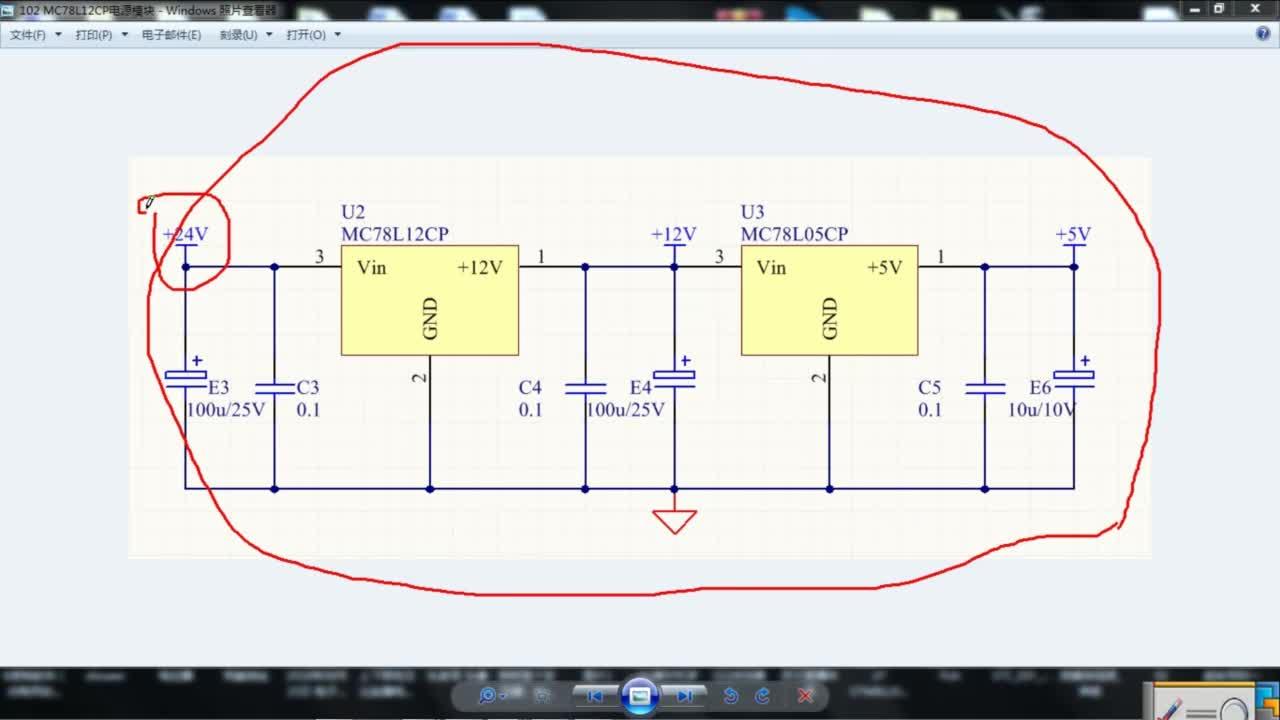Rotate the photo clockwise
The height and width of the screenshot is (720, 1280).
point(763,696)
